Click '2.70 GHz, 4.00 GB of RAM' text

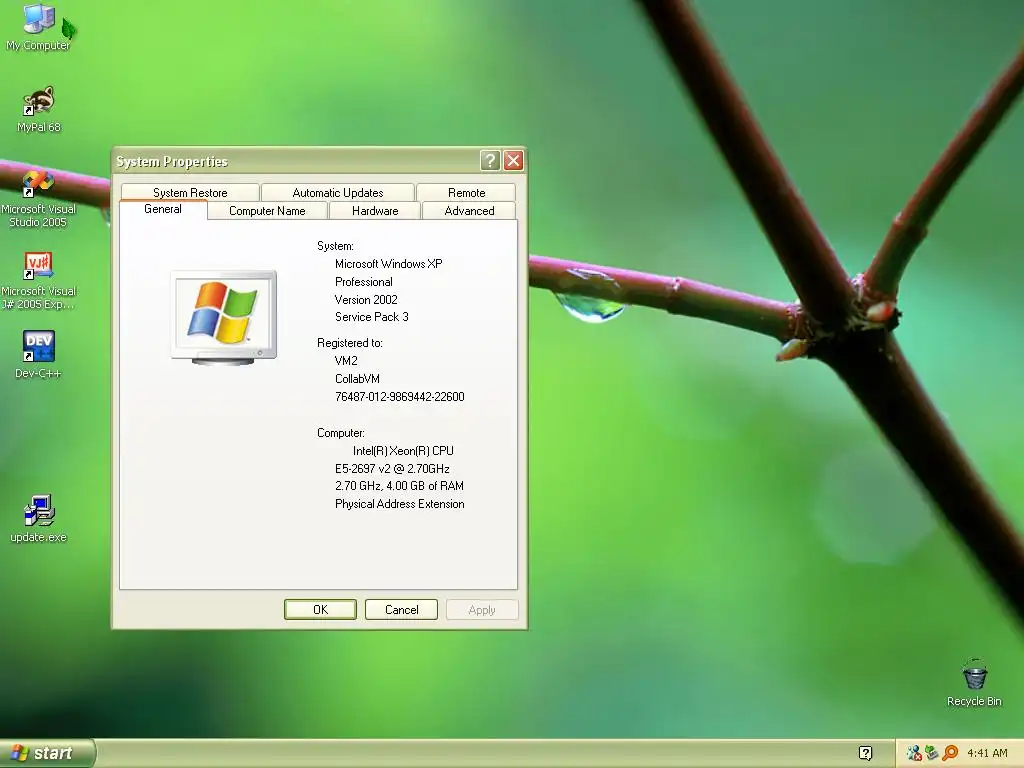pyautogui.click(x=399, y=486)
